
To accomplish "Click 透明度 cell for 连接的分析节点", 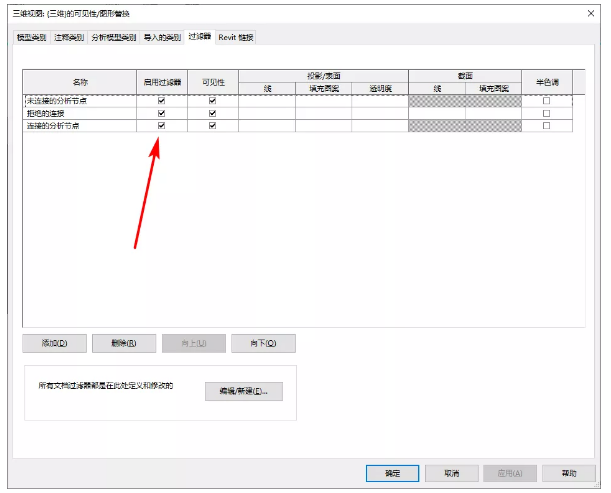I will (x=380, y=126).
